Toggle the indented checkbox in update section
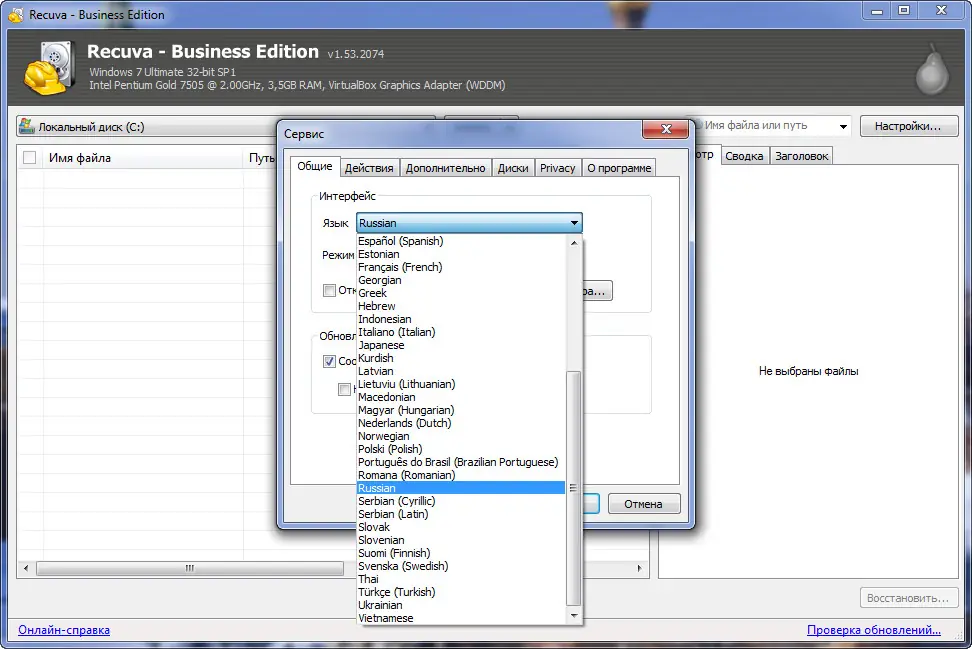This screenshot has height=649, width=972. [x=344, y=389]
